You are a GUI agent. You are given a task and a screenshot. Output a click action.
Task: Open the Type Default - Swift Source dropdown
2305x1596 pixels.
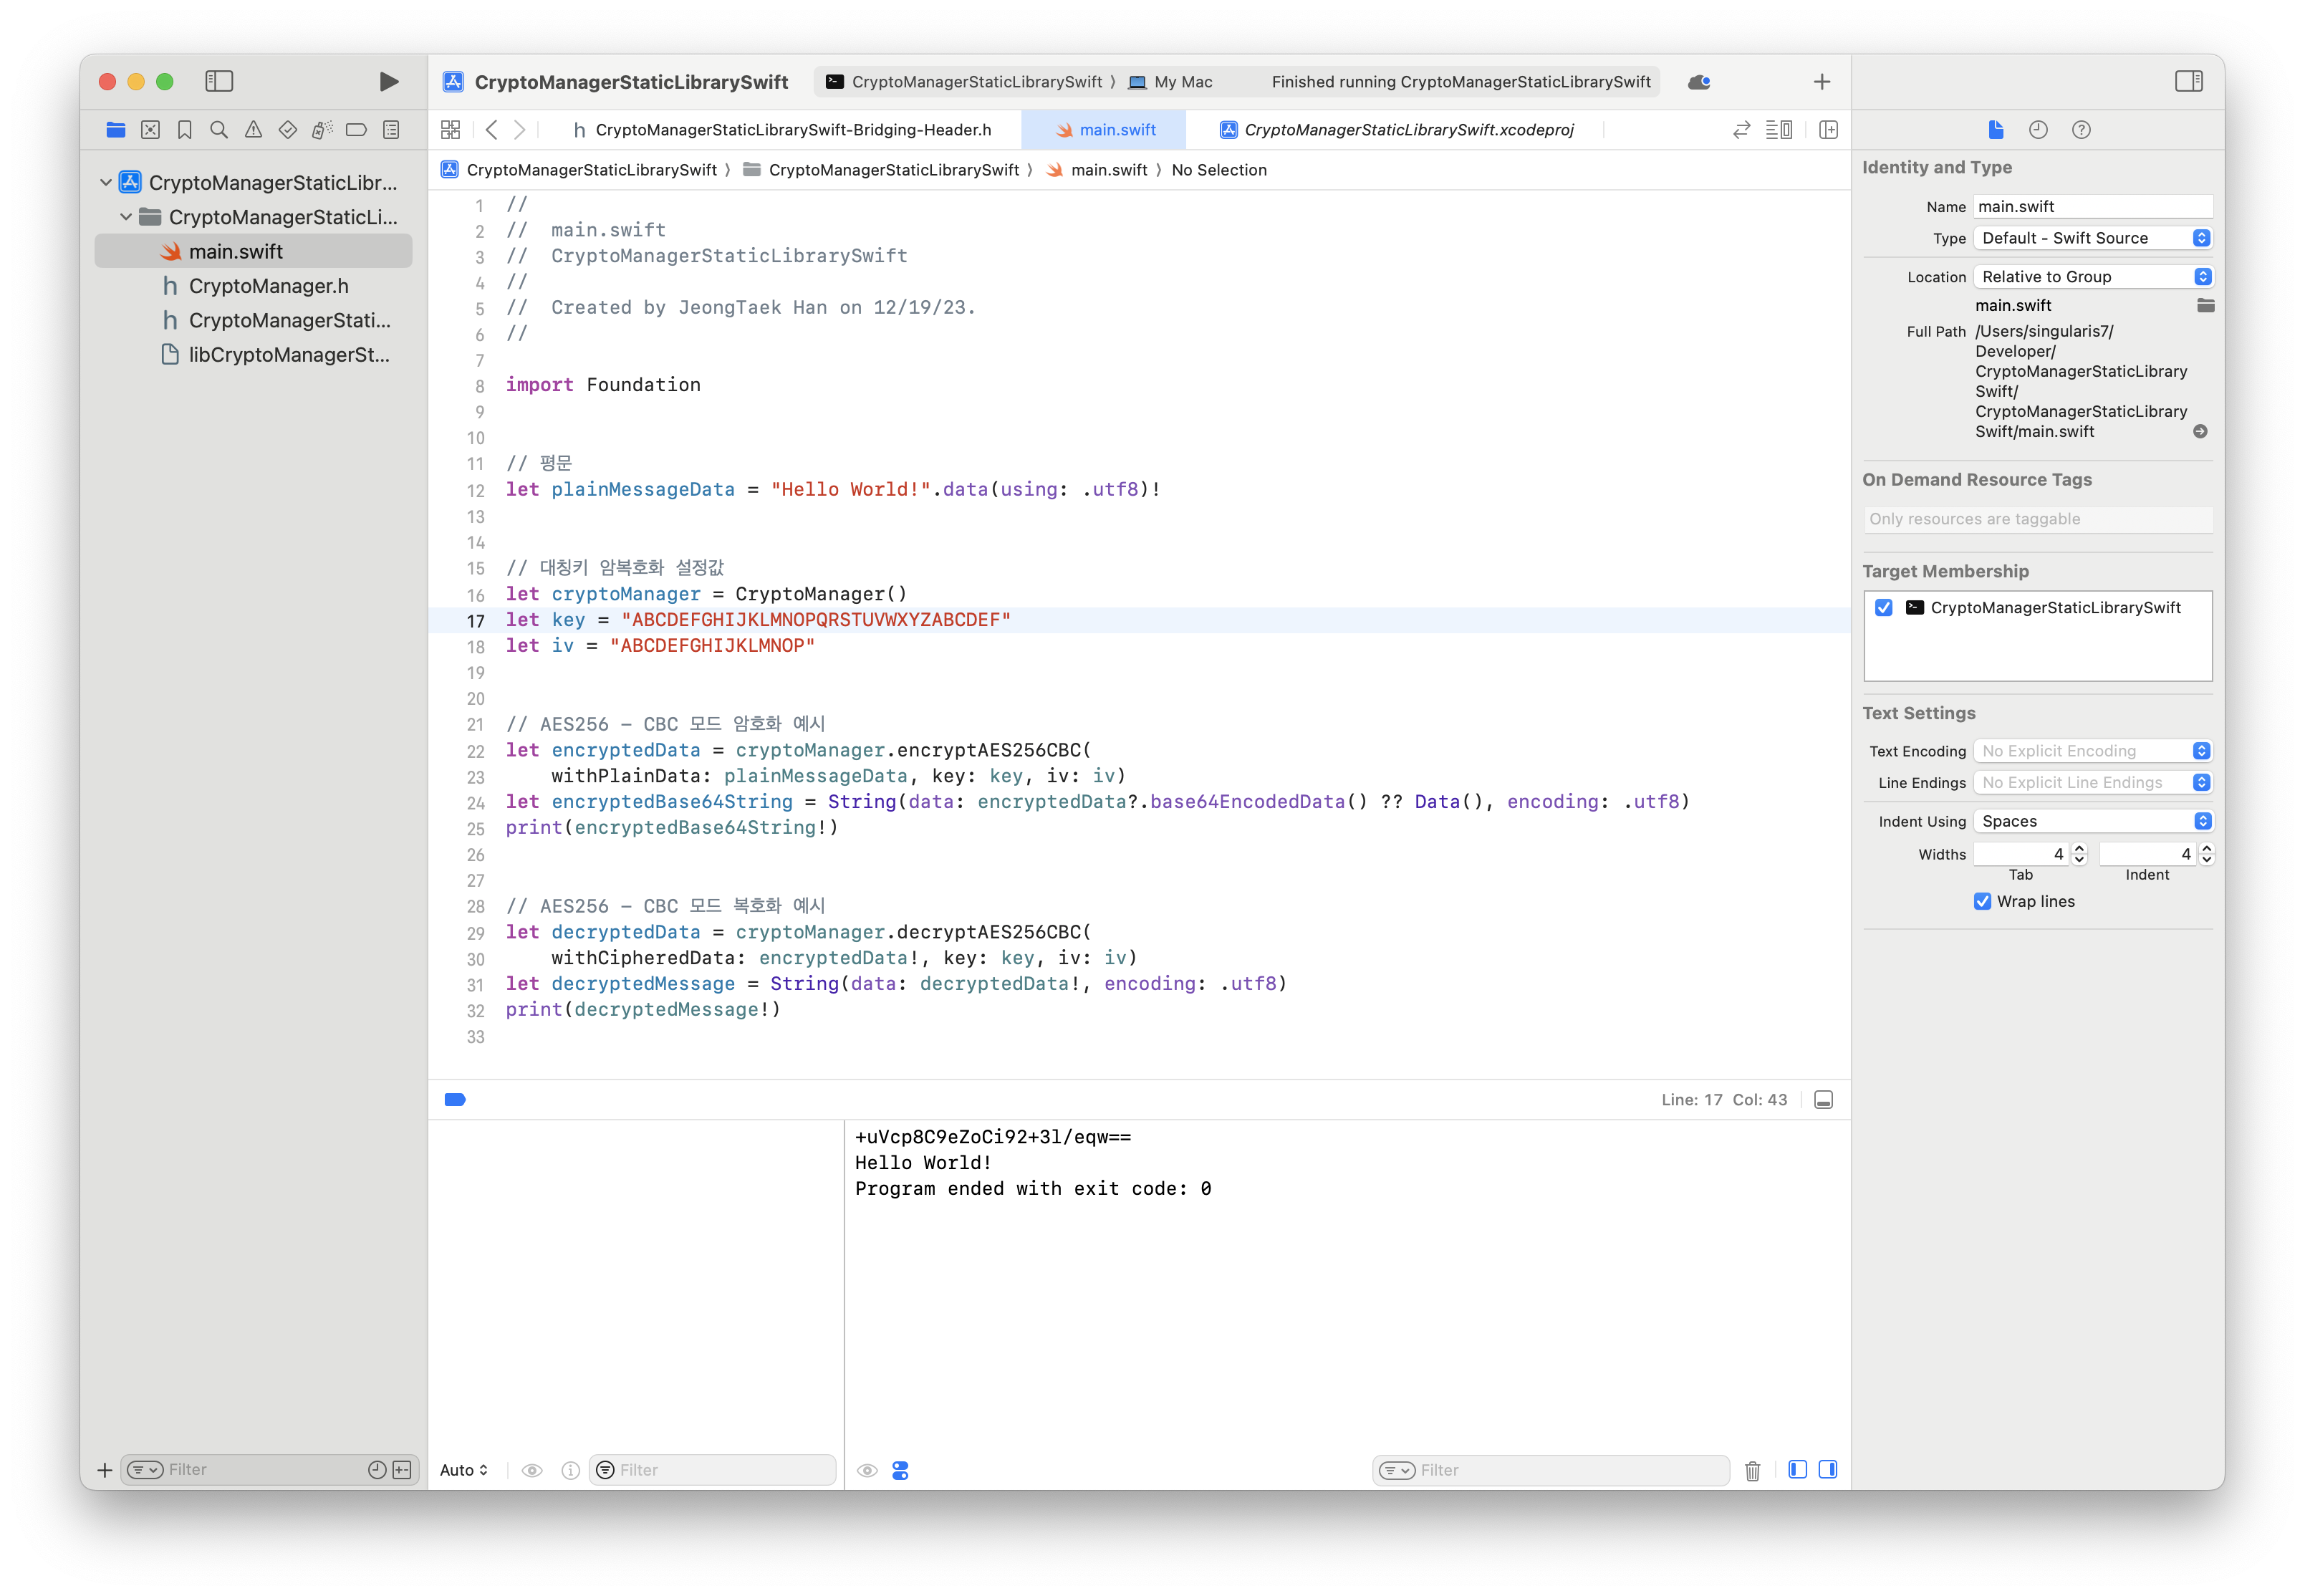click(2092, 238)
